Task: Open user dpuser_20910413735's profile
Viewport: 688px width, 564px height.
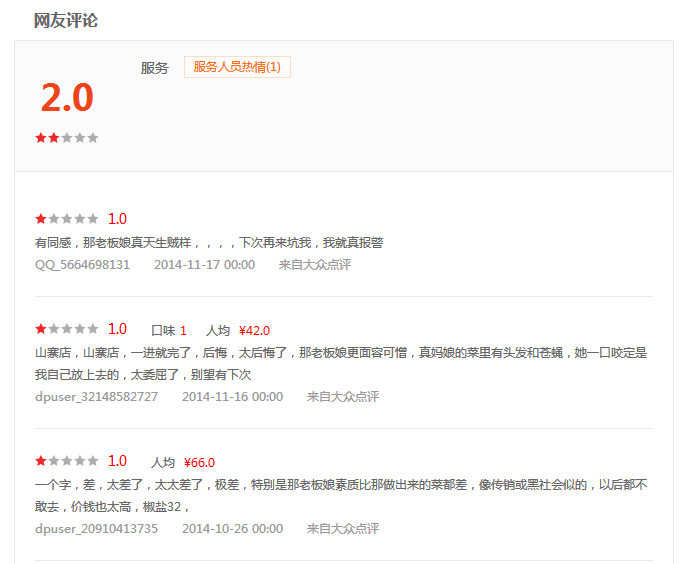Action: (97, 529)
